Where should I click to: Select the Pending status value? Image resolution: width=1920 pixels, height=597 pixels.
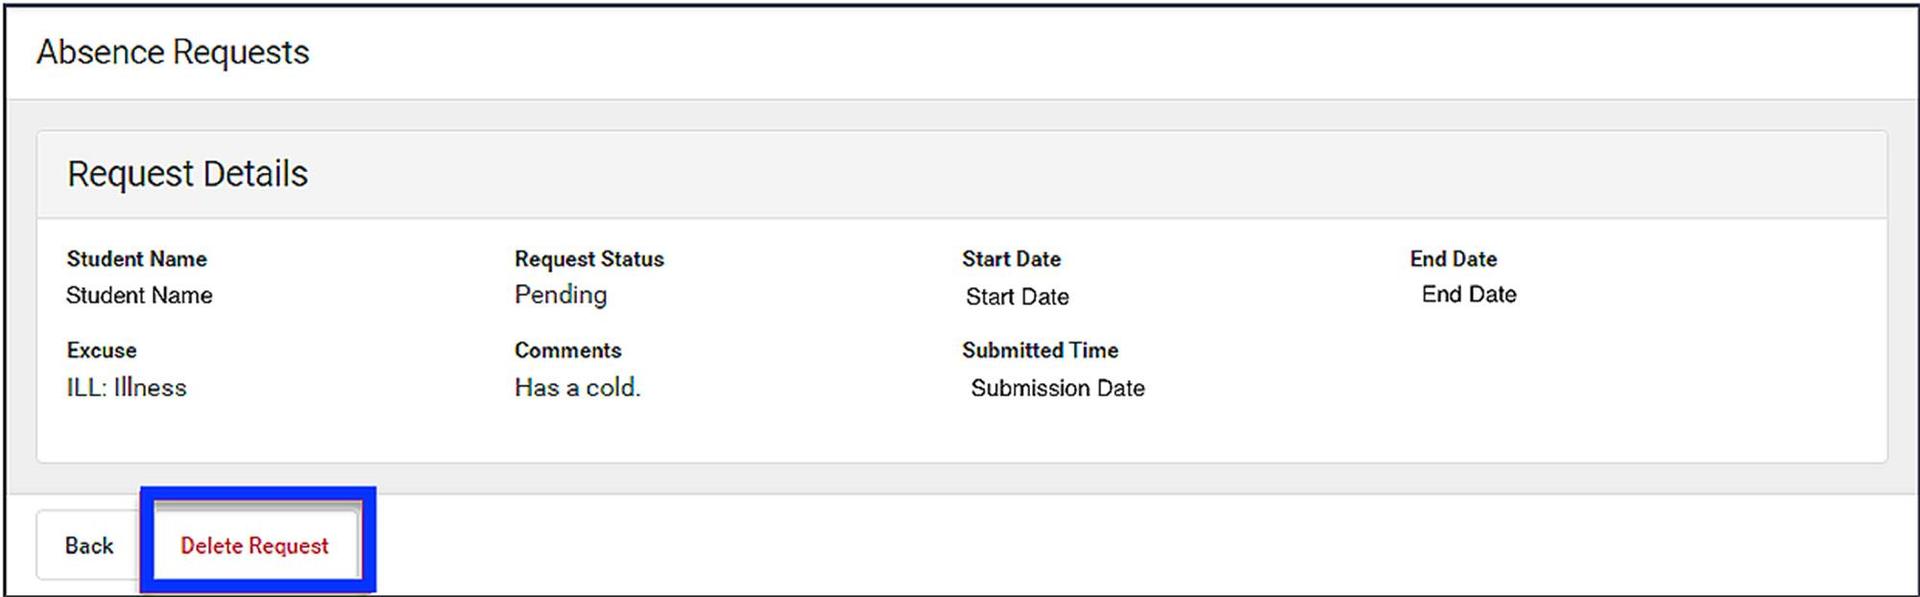[x=560, y=295]
